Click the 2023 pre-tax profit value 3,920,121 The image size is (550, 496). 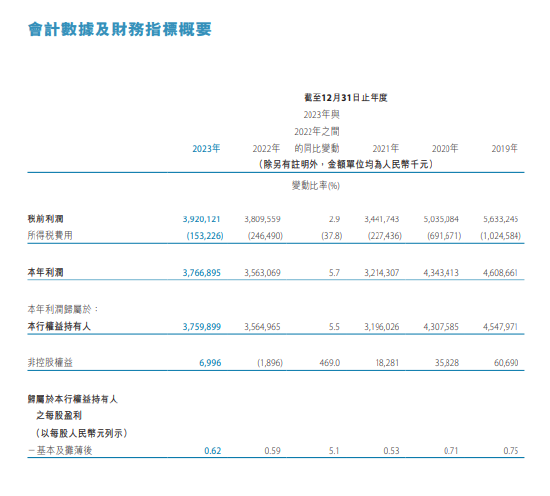(201, 219)
